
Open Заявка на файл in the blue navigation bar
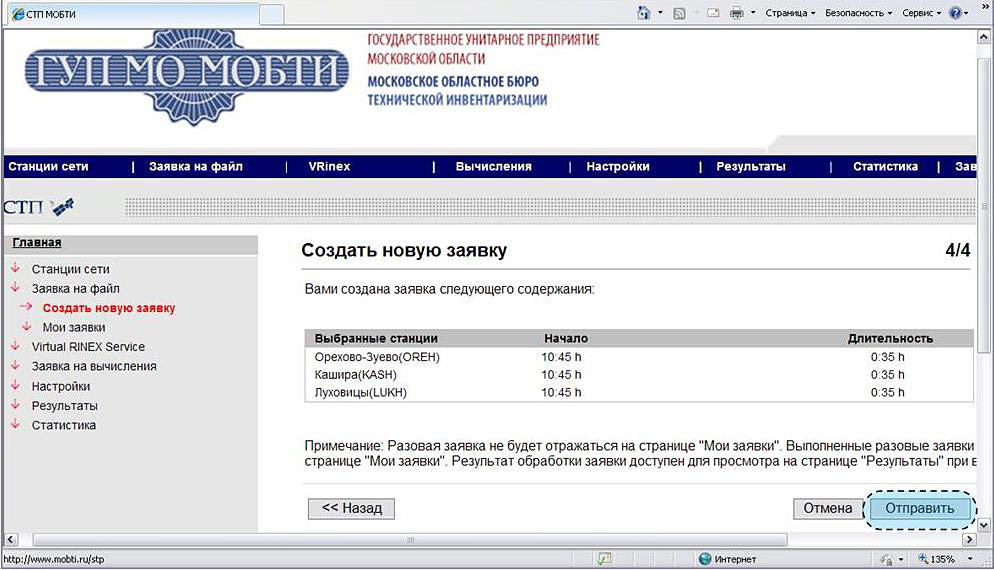196,167
